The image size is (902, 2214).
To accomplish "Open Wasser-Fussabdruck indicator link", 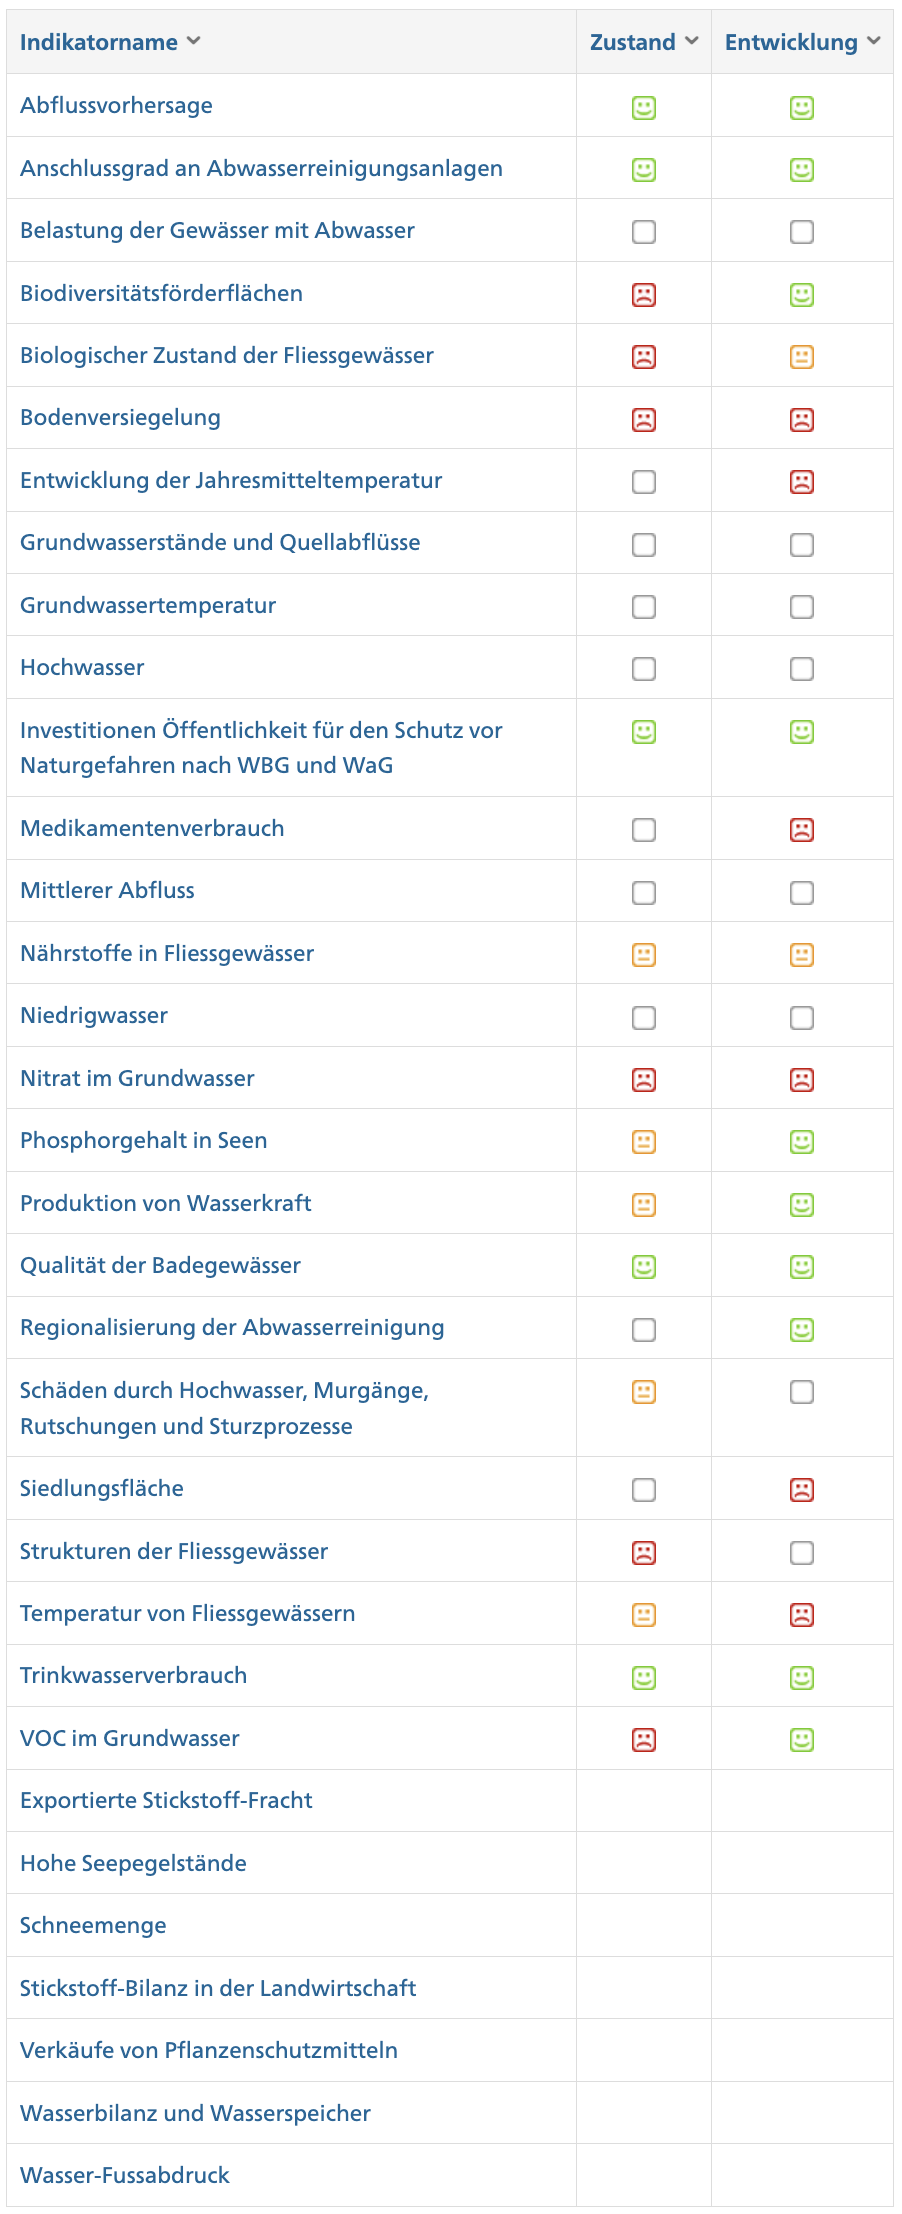I will coord(125,2175).
